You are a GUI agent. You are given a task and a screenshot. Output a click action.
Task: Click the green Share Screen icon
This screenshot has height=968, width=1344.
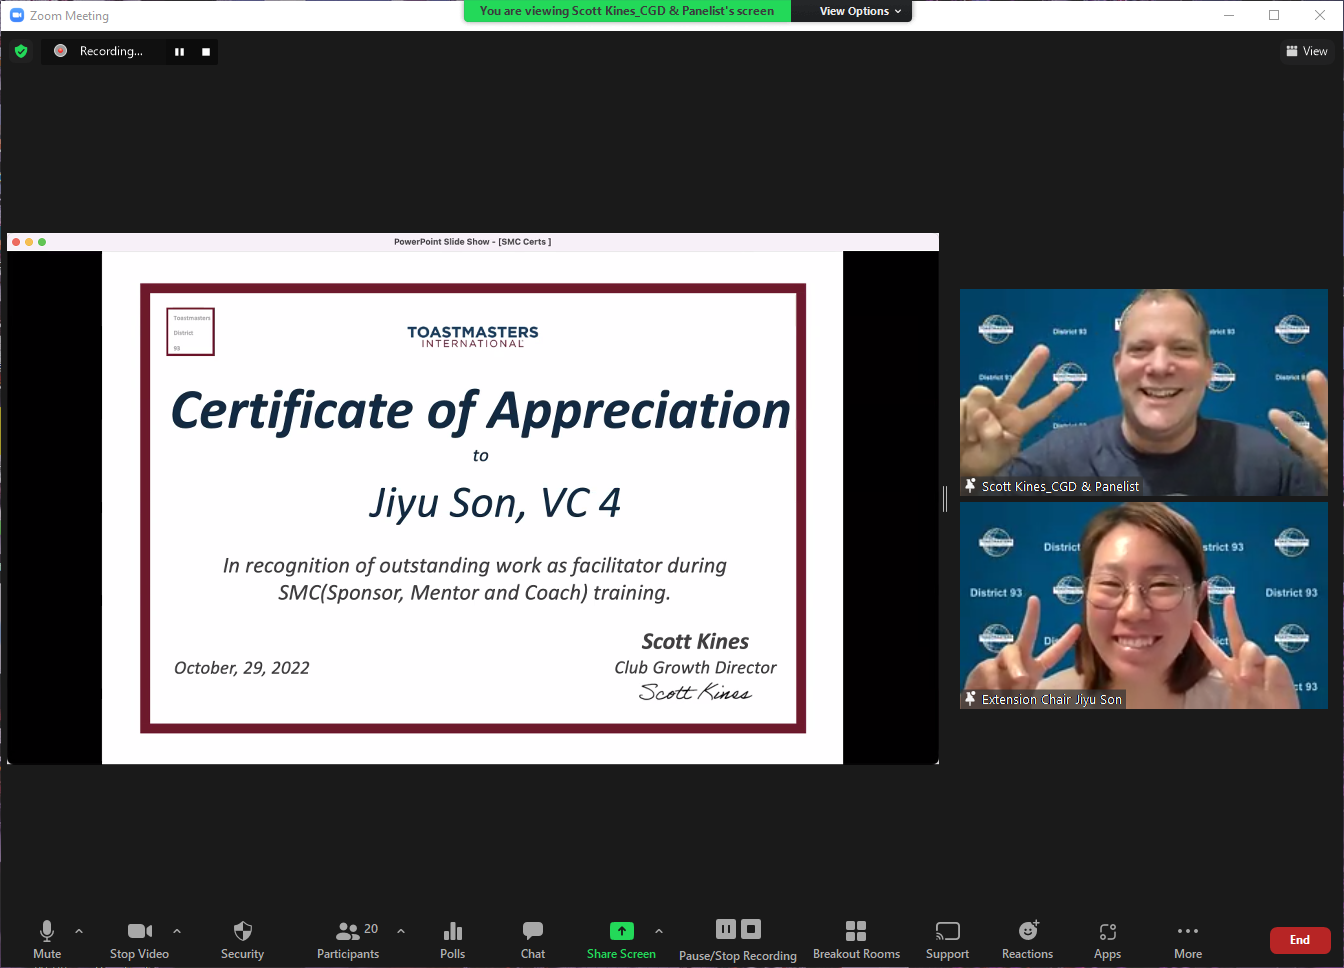[622, 931]
